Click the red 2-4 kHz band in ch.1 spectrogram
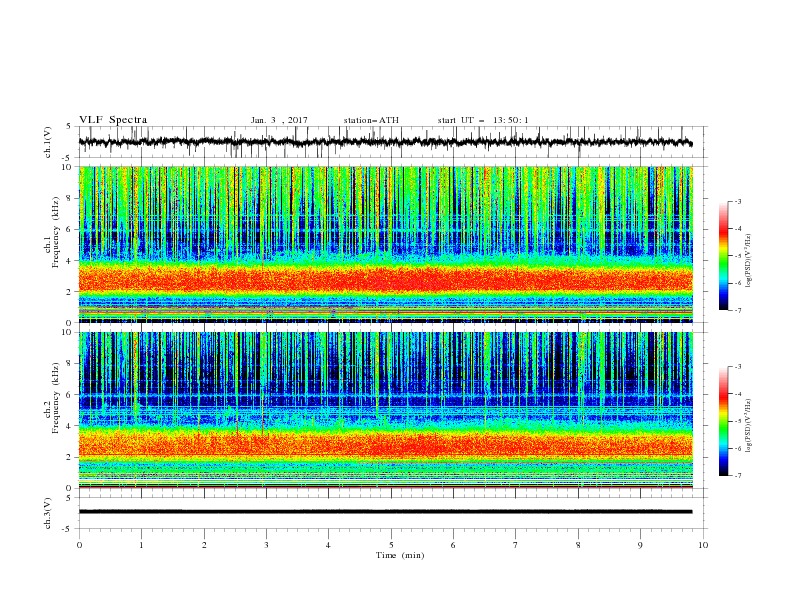The image size is (792, 612). [x=385, y=278]
